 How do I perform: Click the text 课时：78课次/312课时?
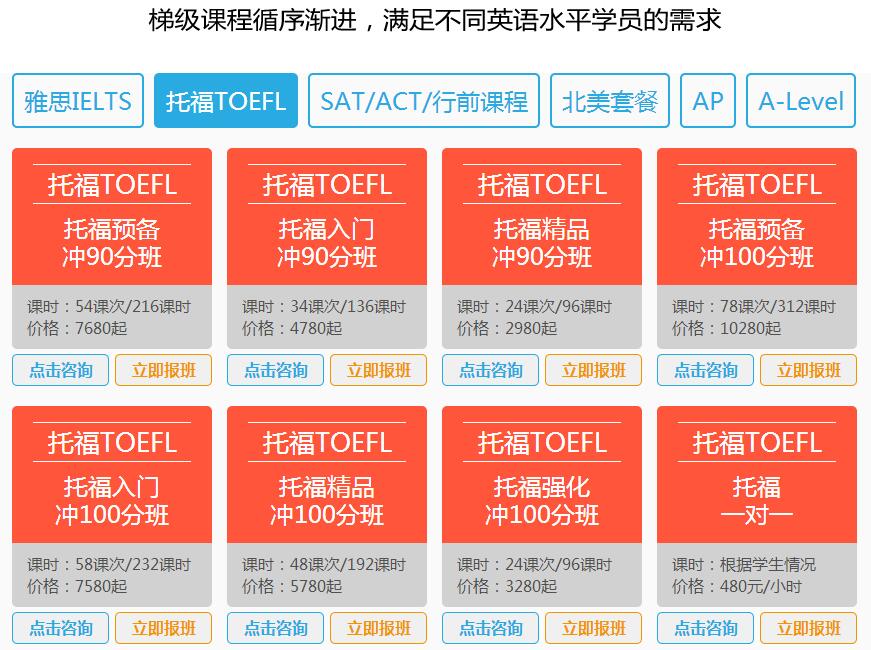[x=754, y=306]
